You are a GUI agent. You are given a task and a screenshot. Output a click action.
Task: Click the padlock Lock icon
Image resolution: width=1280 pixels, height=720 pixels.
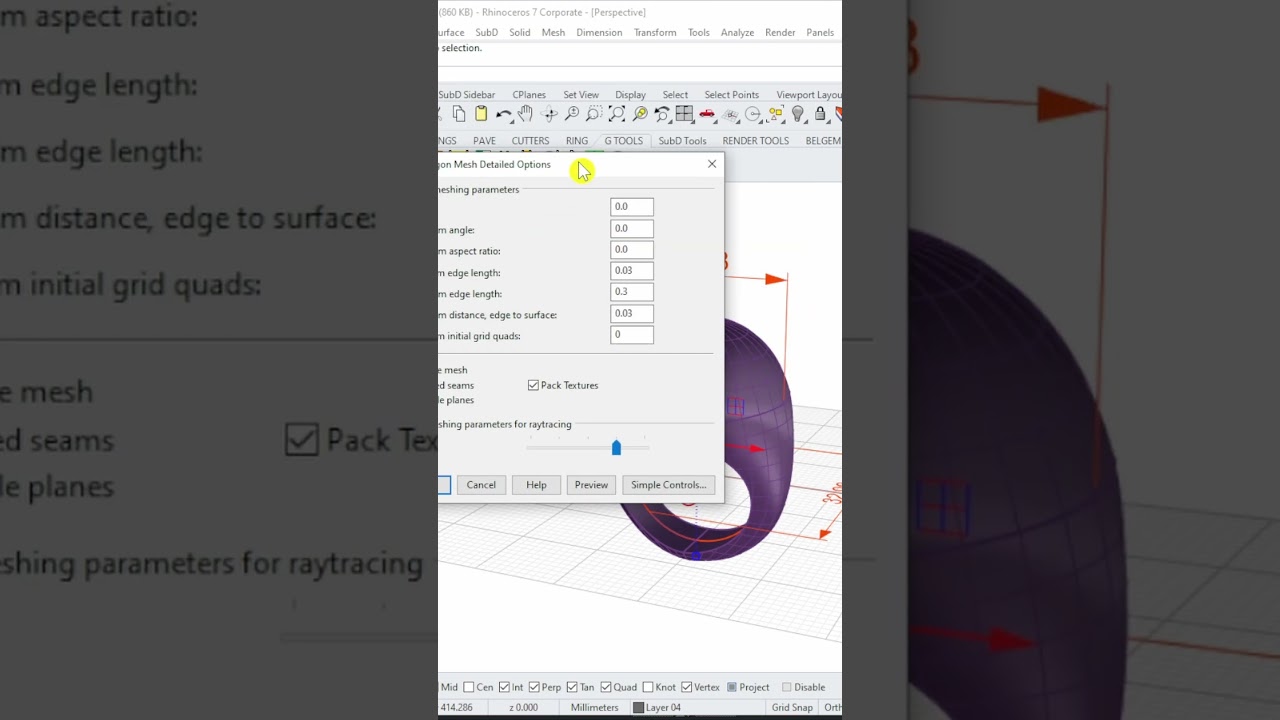pyautogui.click(x=820, y=114)
